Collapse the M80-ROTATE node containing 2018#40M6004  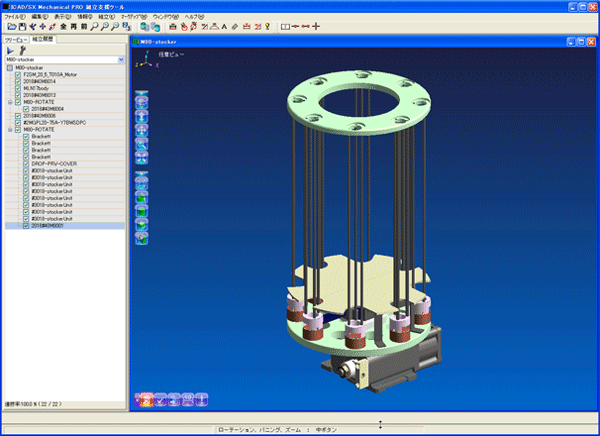pyautogui.click(x=10, y=102)
